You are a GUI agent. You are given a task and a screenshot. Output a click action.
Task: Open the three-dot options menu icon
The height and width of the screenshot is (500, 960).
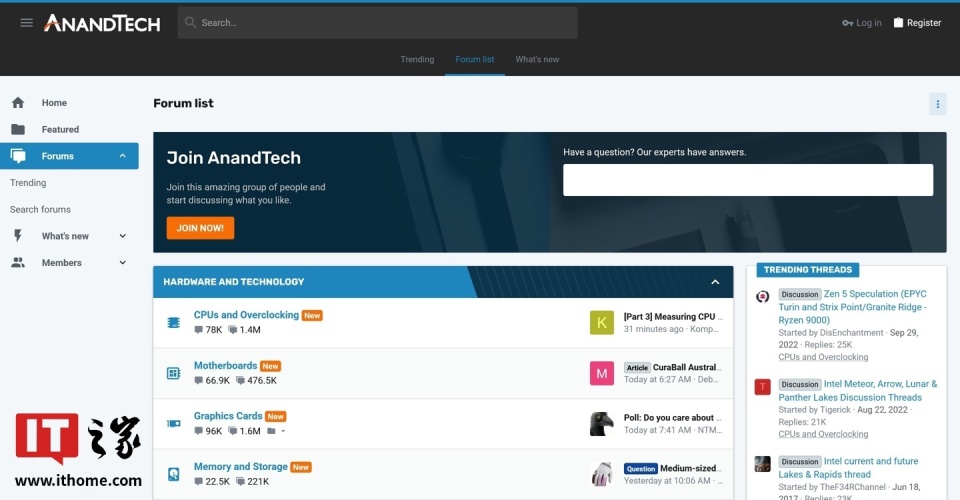[x=937, y=104]
